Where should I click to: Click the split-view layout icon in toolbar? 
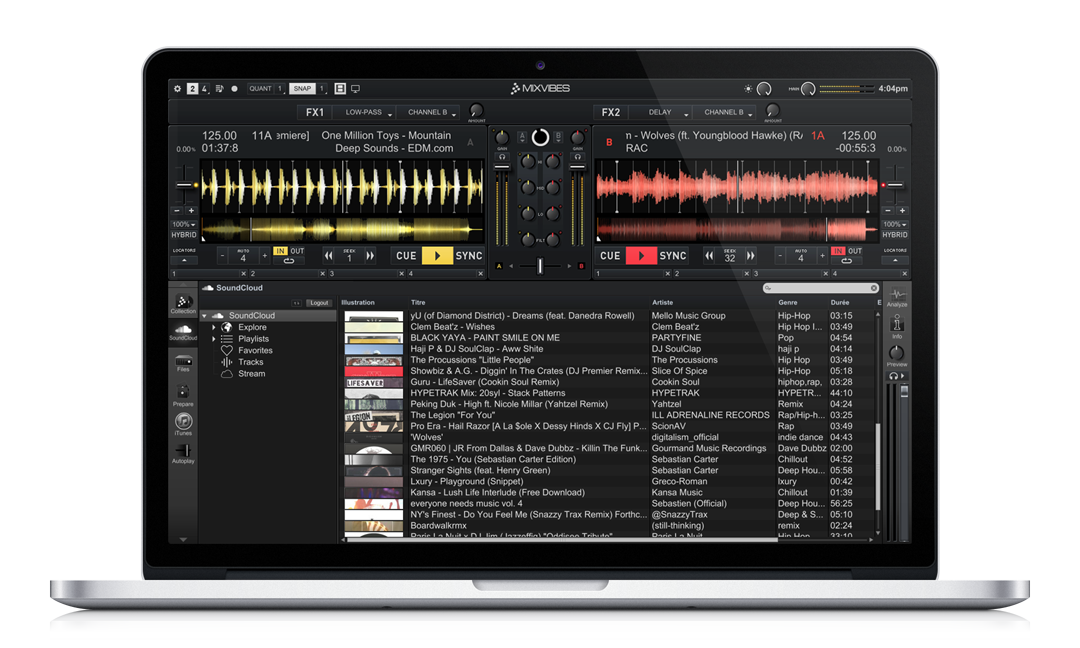click(x=340, y=89)
